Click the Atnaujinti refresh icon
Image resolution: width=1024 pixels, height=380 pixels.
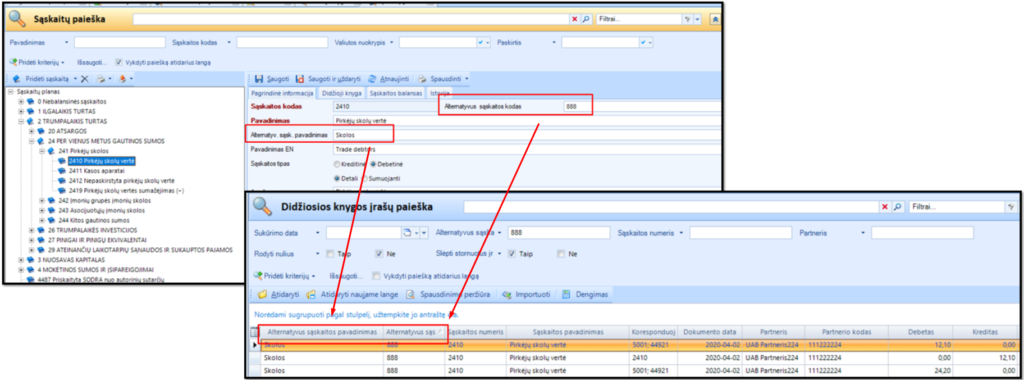[372, 78]
